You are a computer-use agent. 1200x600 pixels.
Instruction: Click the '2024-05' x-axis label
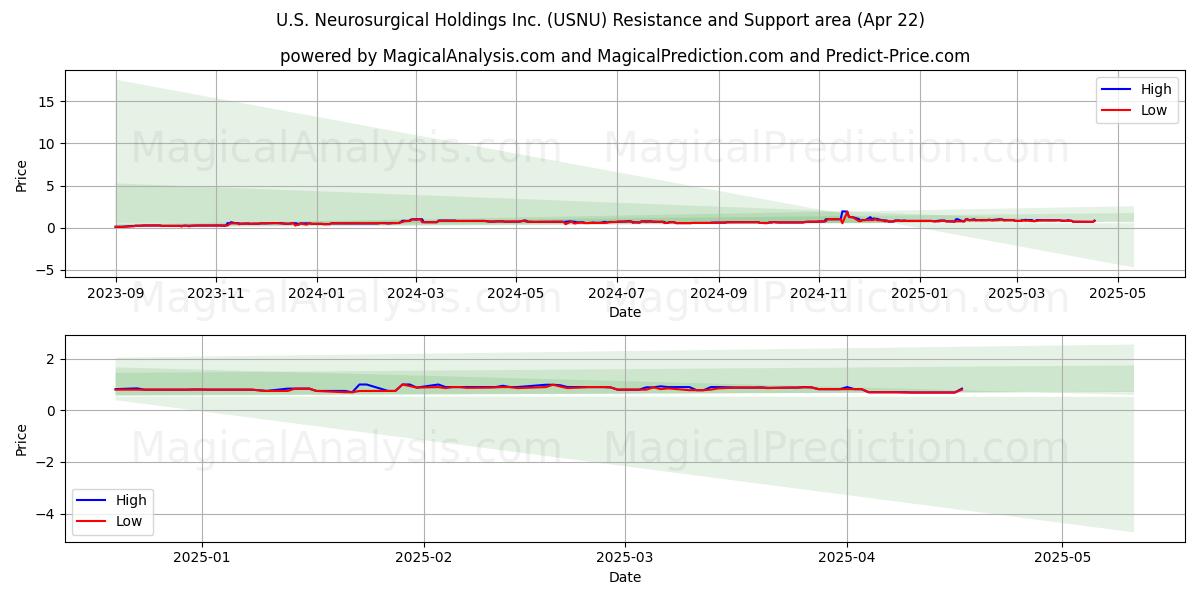pyautogui.click(x=516, y=293)
